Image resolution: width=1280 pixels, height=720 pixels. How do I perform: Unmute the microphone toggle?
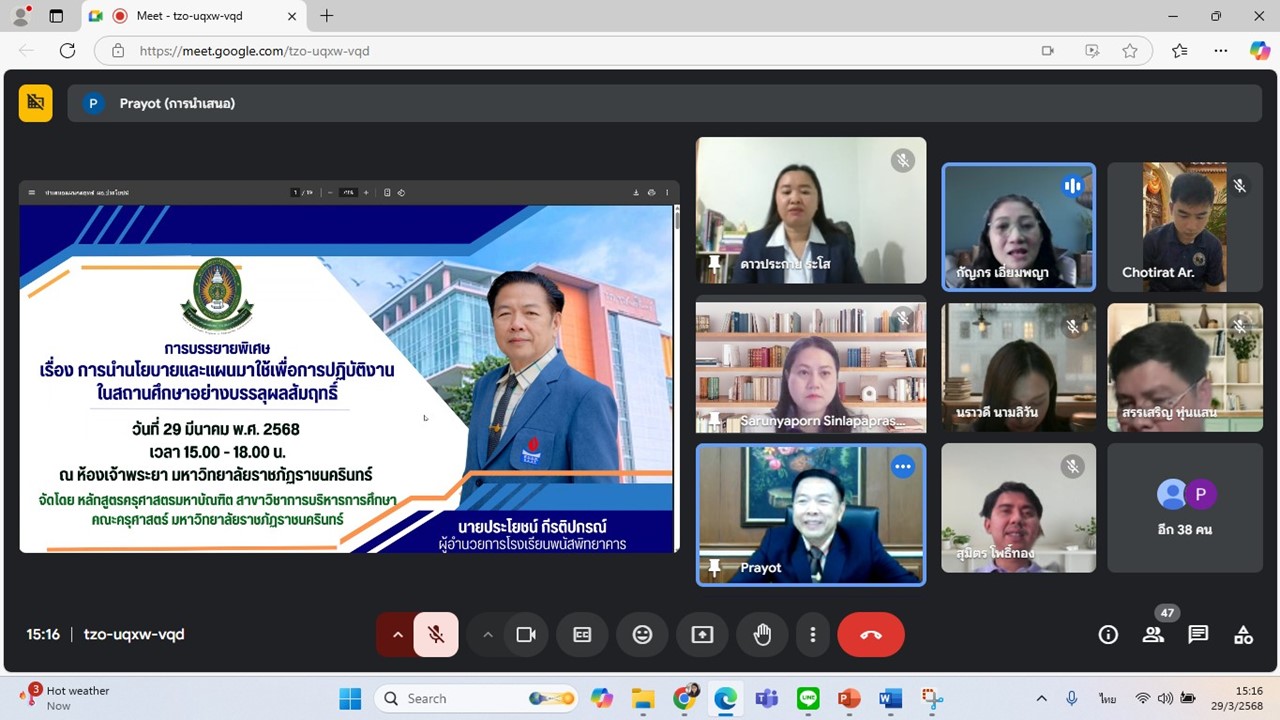pyautogui.click(x=436, y=634)
